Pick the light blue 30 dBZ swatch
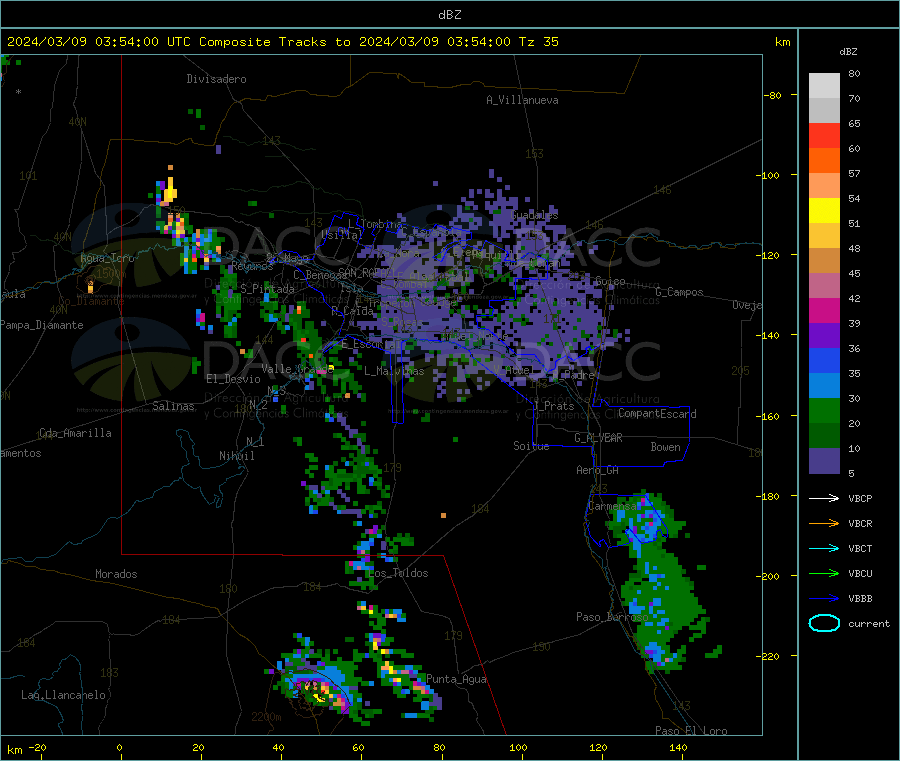The height and width of the screenshot is (761, 900). point(824,386)
